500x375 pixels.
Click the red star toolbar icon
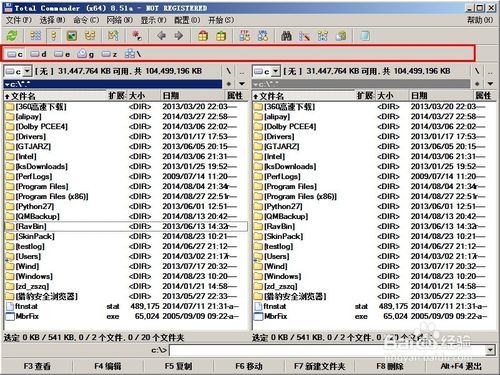pos(137,36)
